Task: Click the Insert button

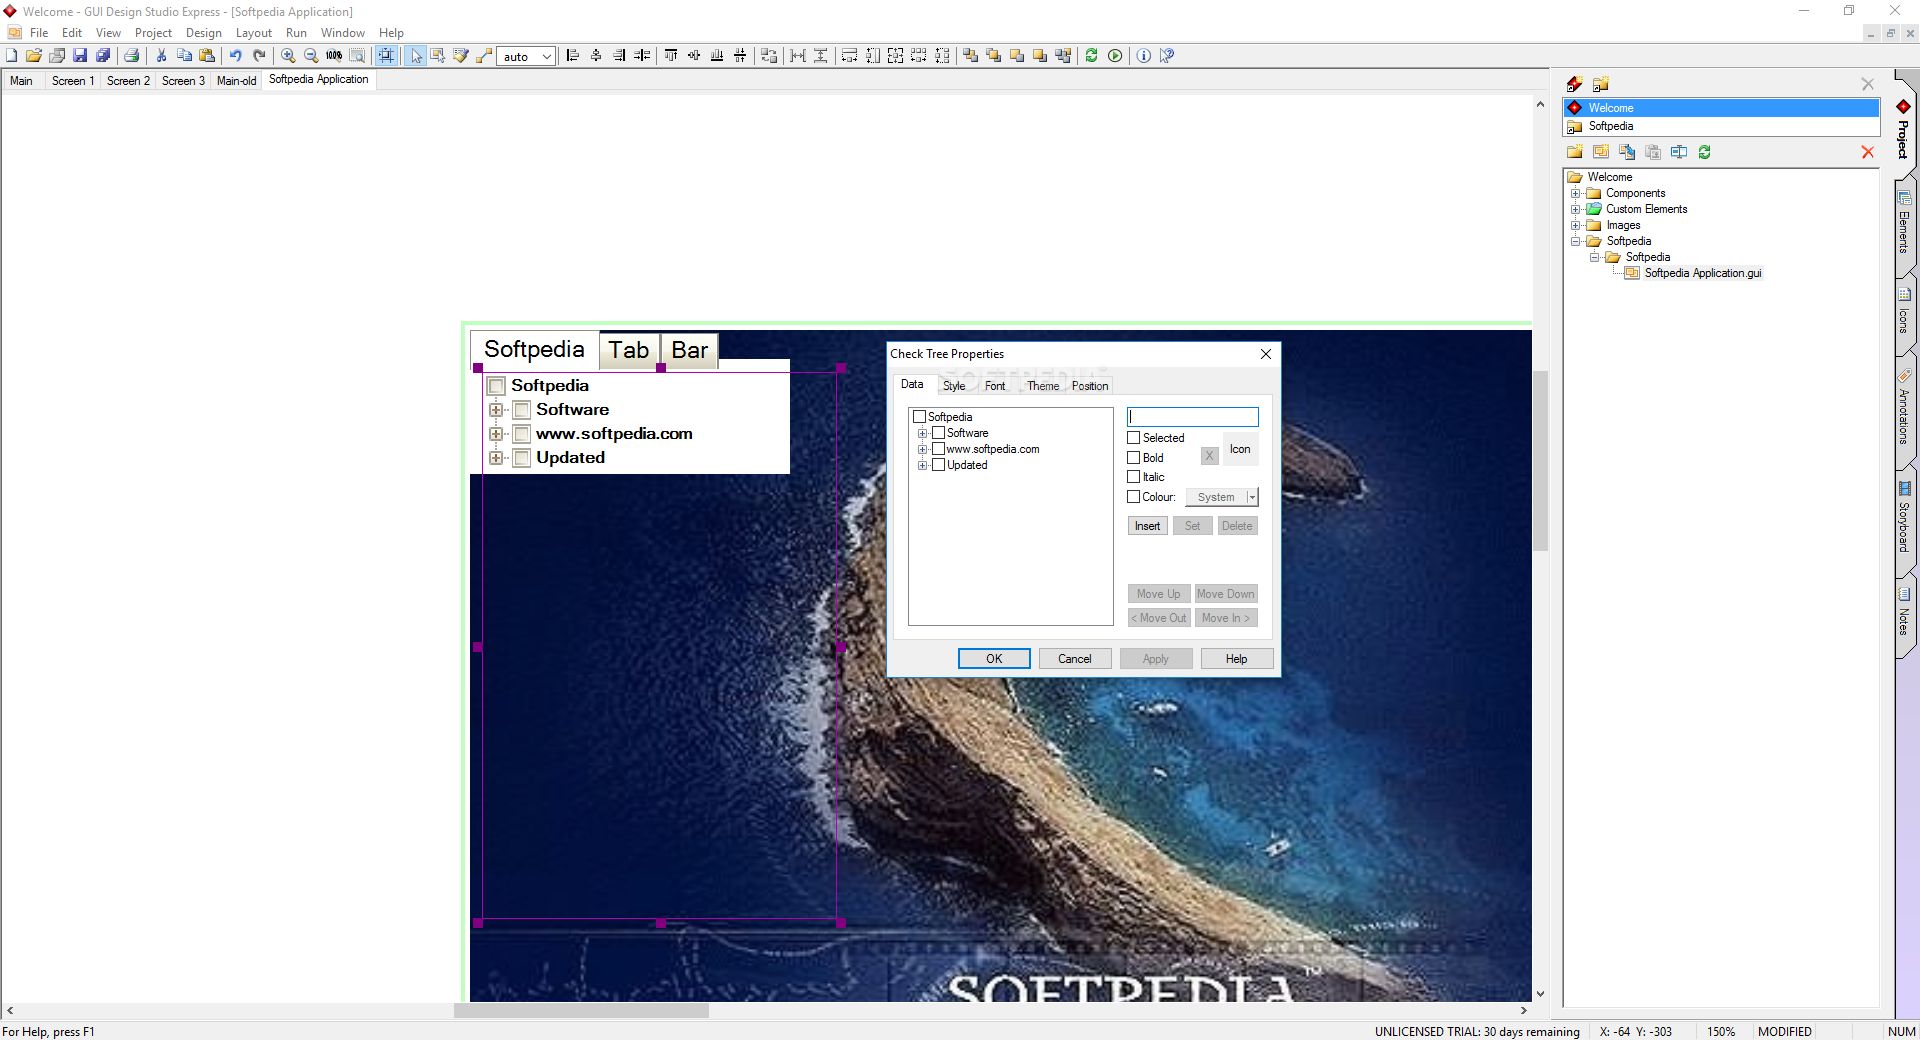Action: (1148, 526)
